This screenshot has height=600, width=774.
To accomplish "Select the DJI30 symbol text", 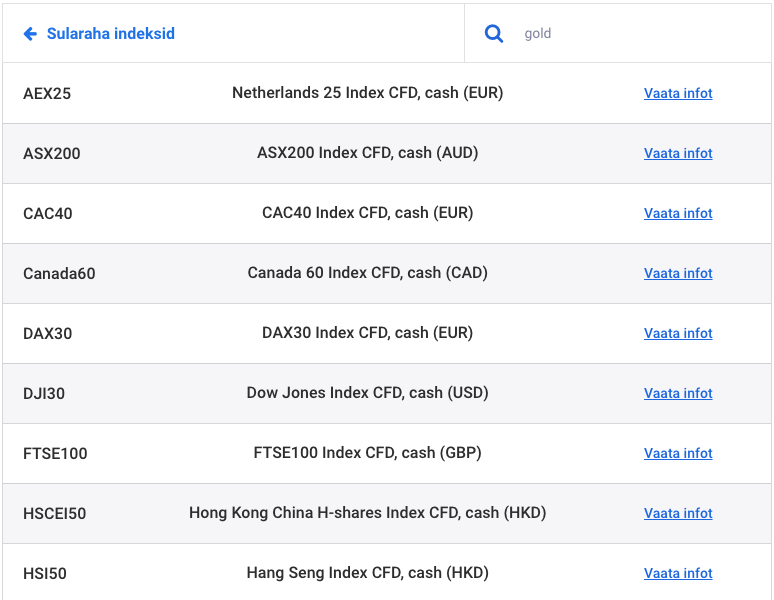I will pyautogui.click(x=44, y=393).
